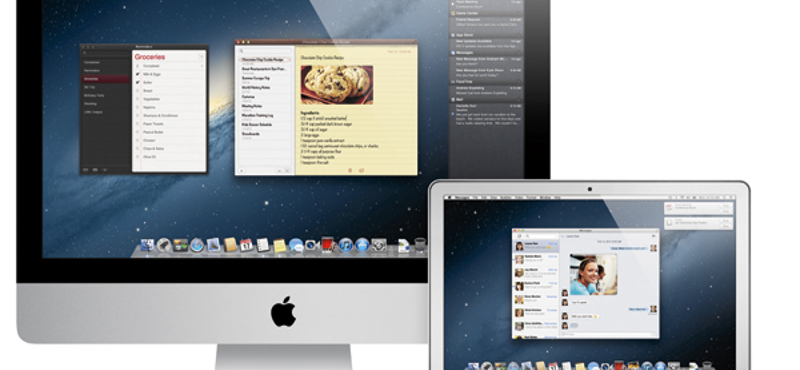This screenshot has width=800, height=370.
Task: Open the yellow Notes icon in dock
Action: tap(280, 245)
